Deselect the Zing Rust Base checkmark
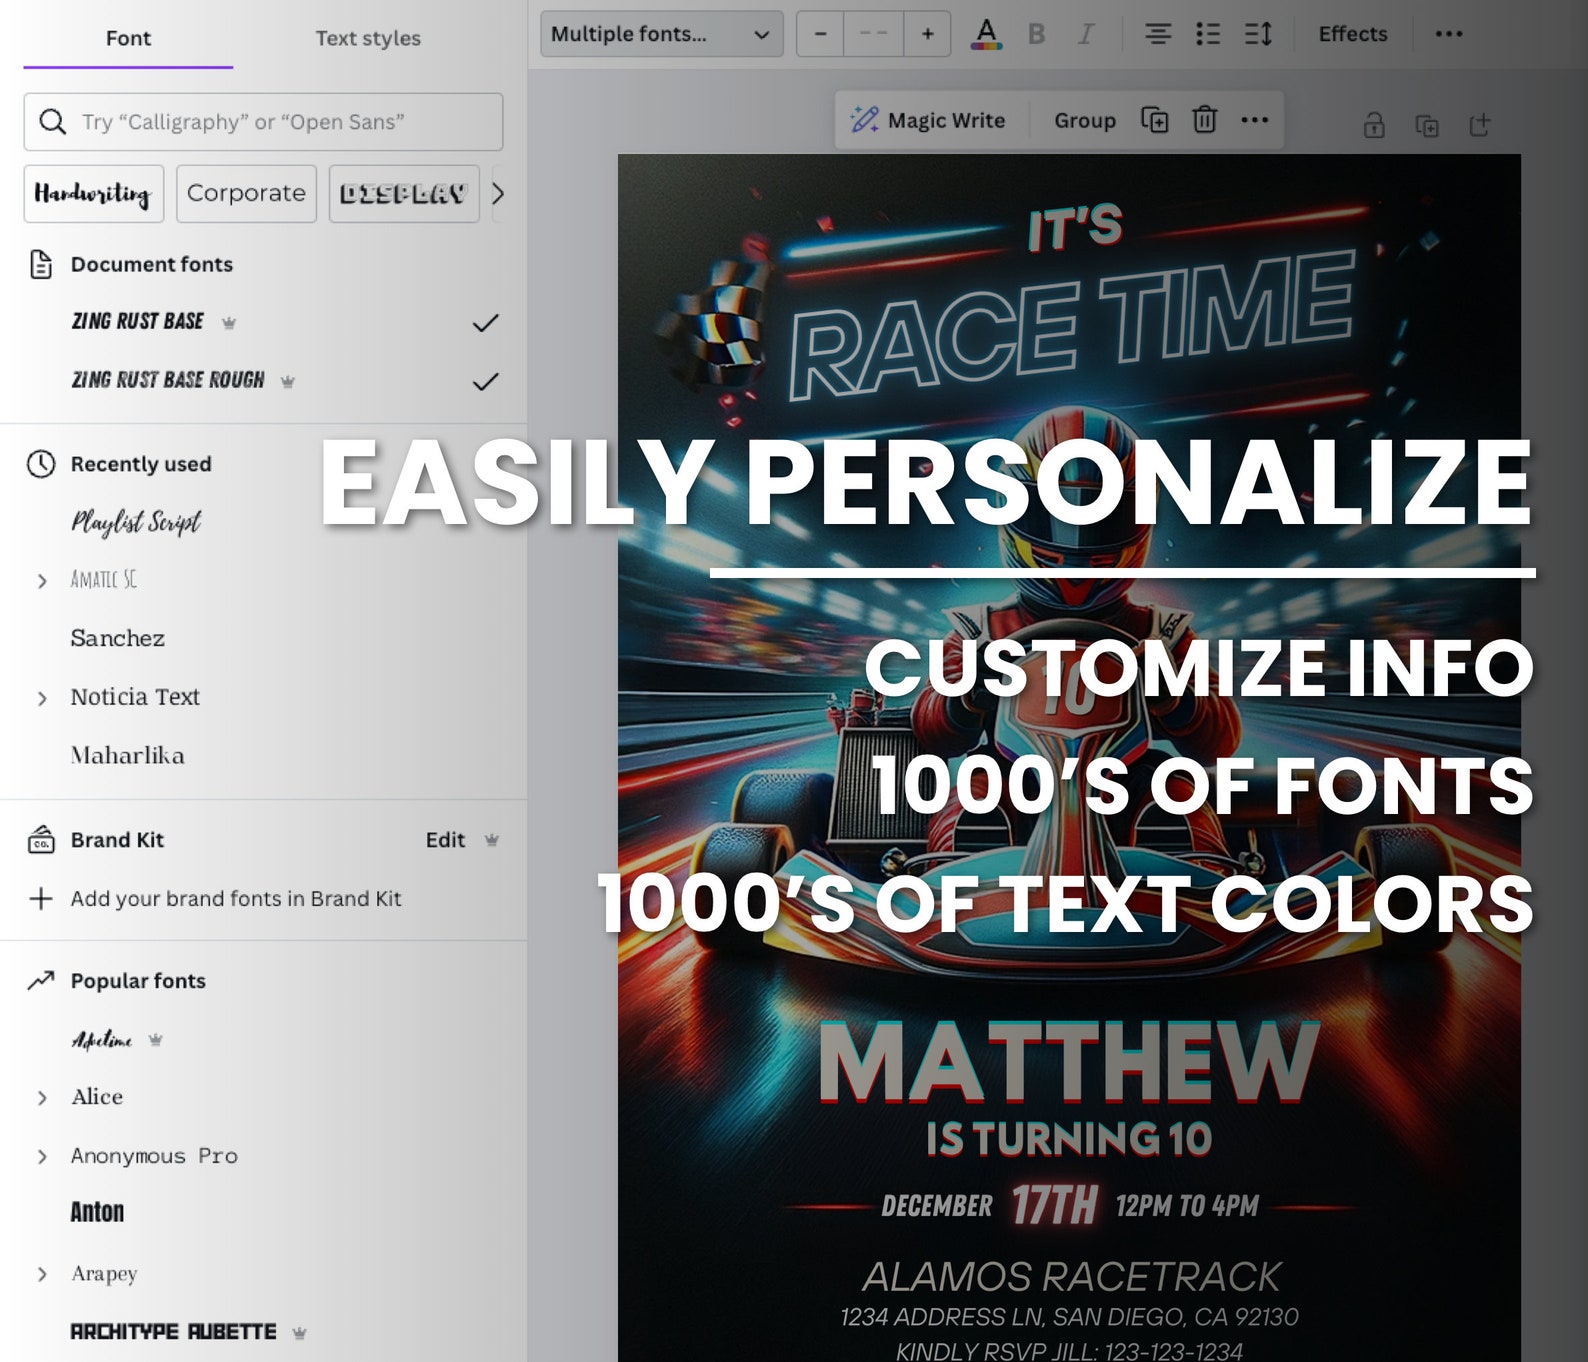1588x1362 pixels. point(485,322)
